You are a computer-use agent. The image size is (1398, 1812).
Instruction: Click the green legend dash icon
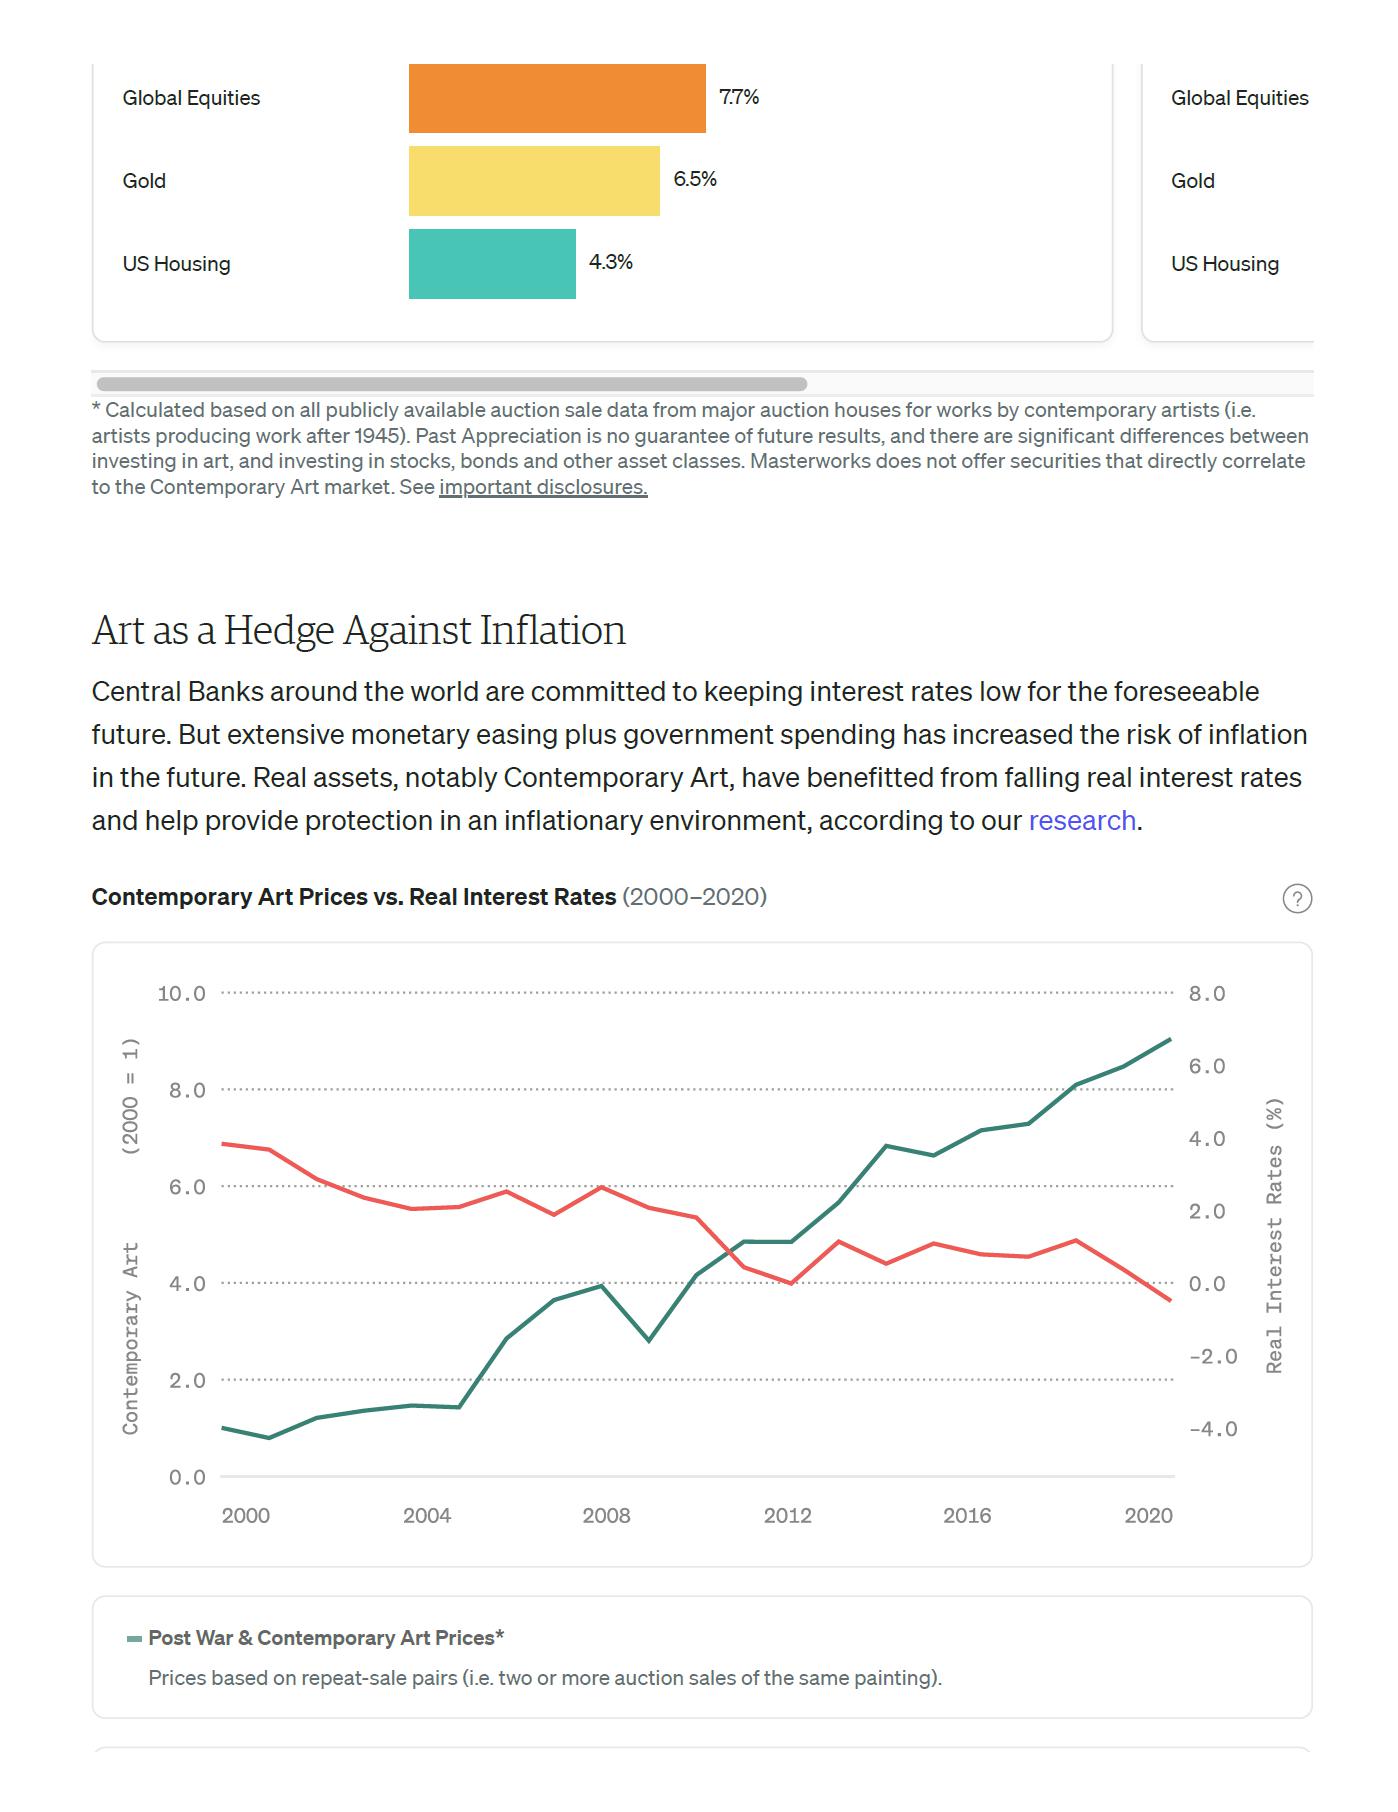pos(135,1639)
